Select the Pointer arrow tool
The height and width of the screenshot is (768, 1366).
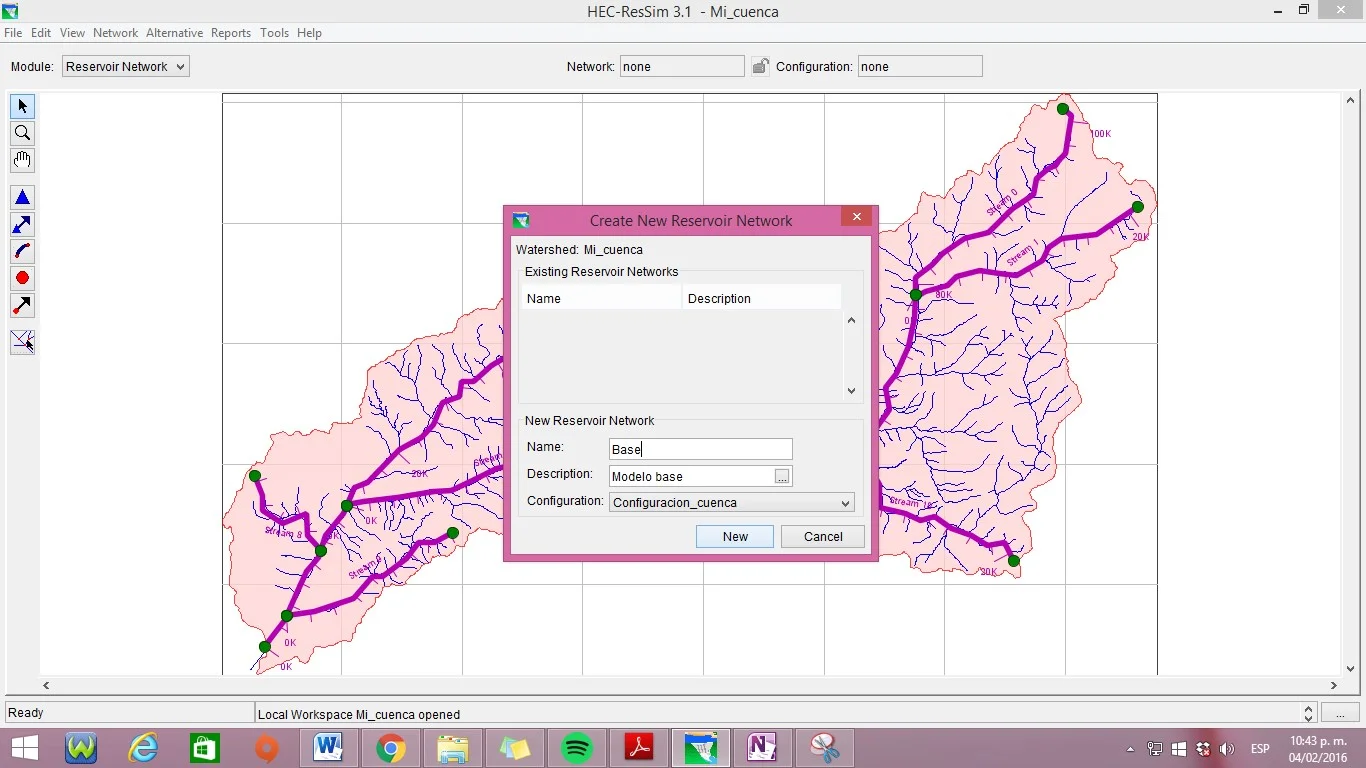pos(22,106)
